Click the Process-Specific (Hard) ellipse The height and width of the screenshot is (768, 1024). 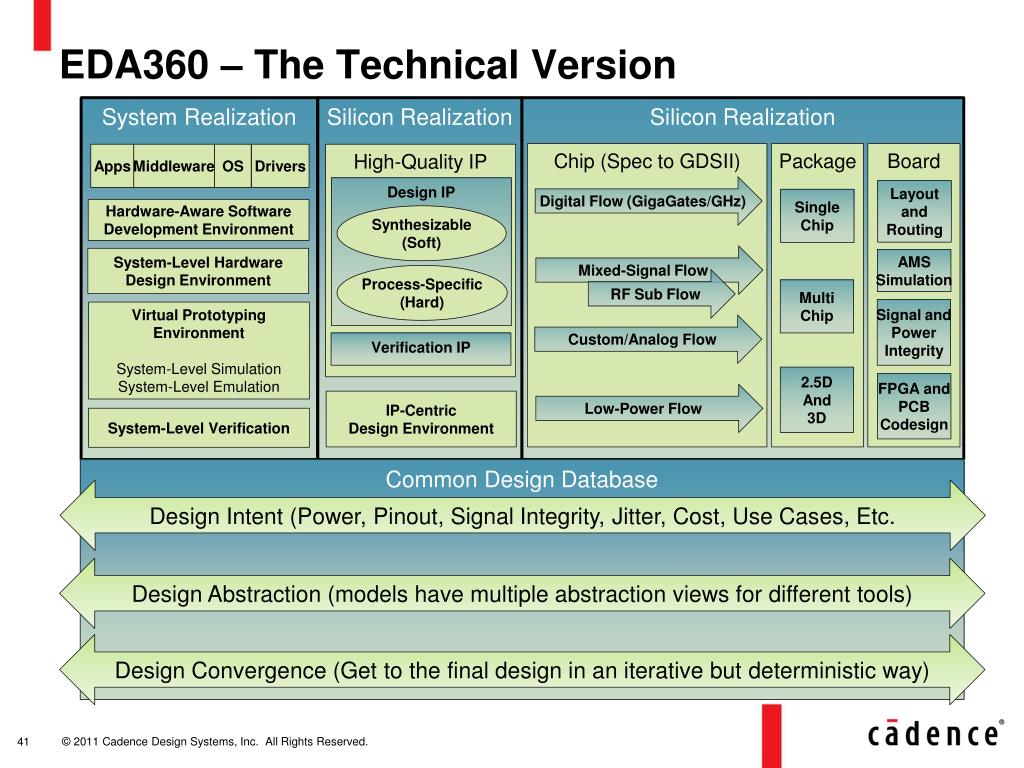point(421,293)
